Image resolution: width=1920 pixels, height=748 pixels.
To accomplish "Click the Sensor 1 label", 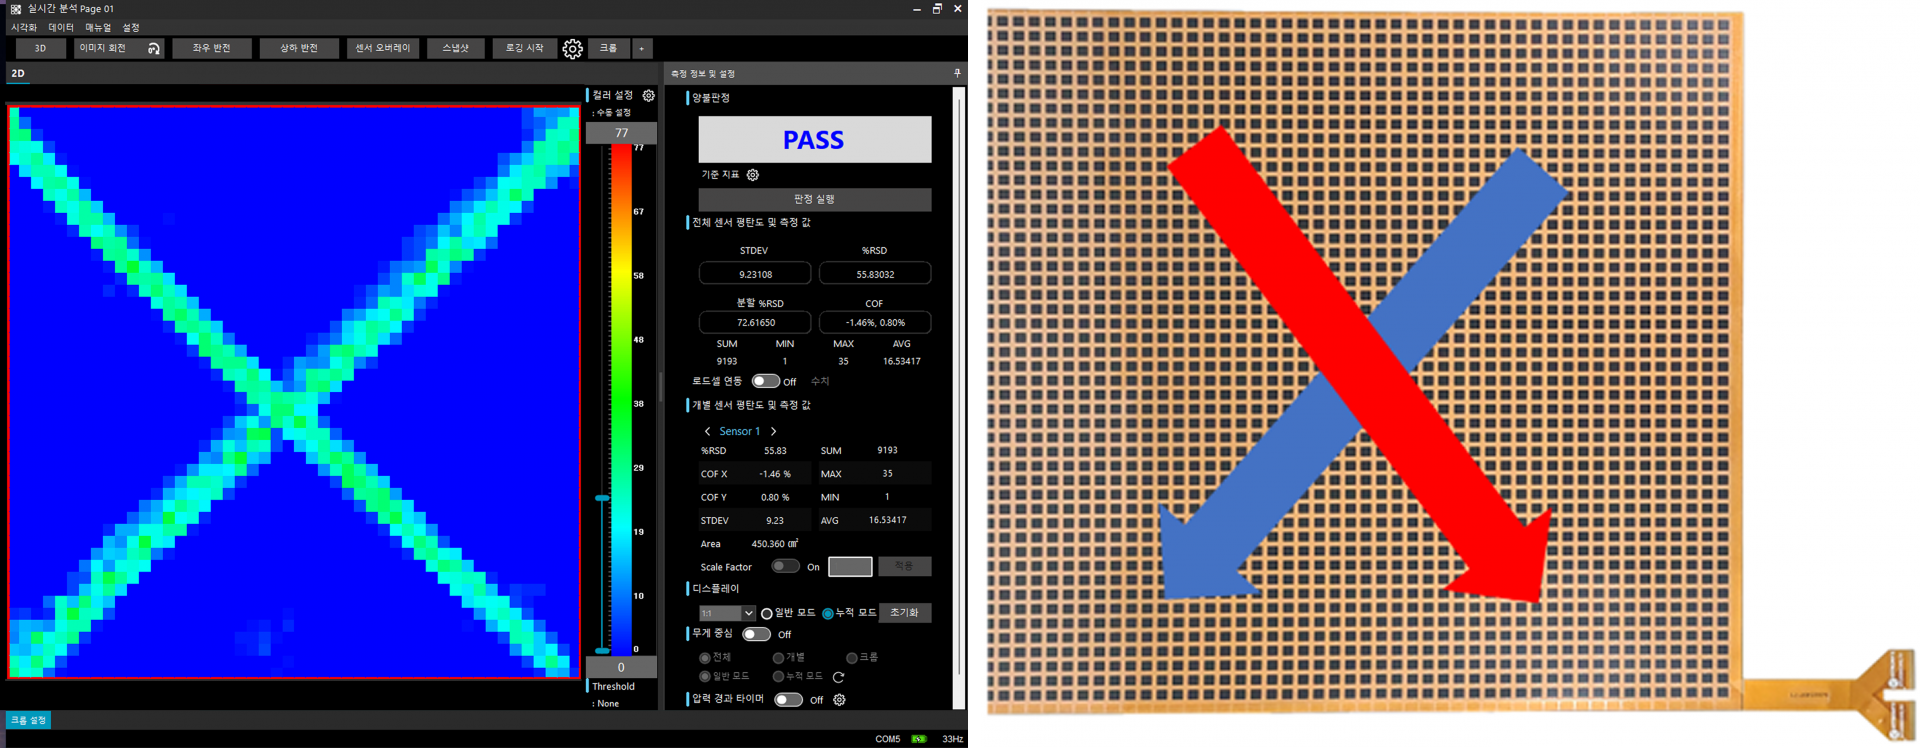I will point(740,432).
